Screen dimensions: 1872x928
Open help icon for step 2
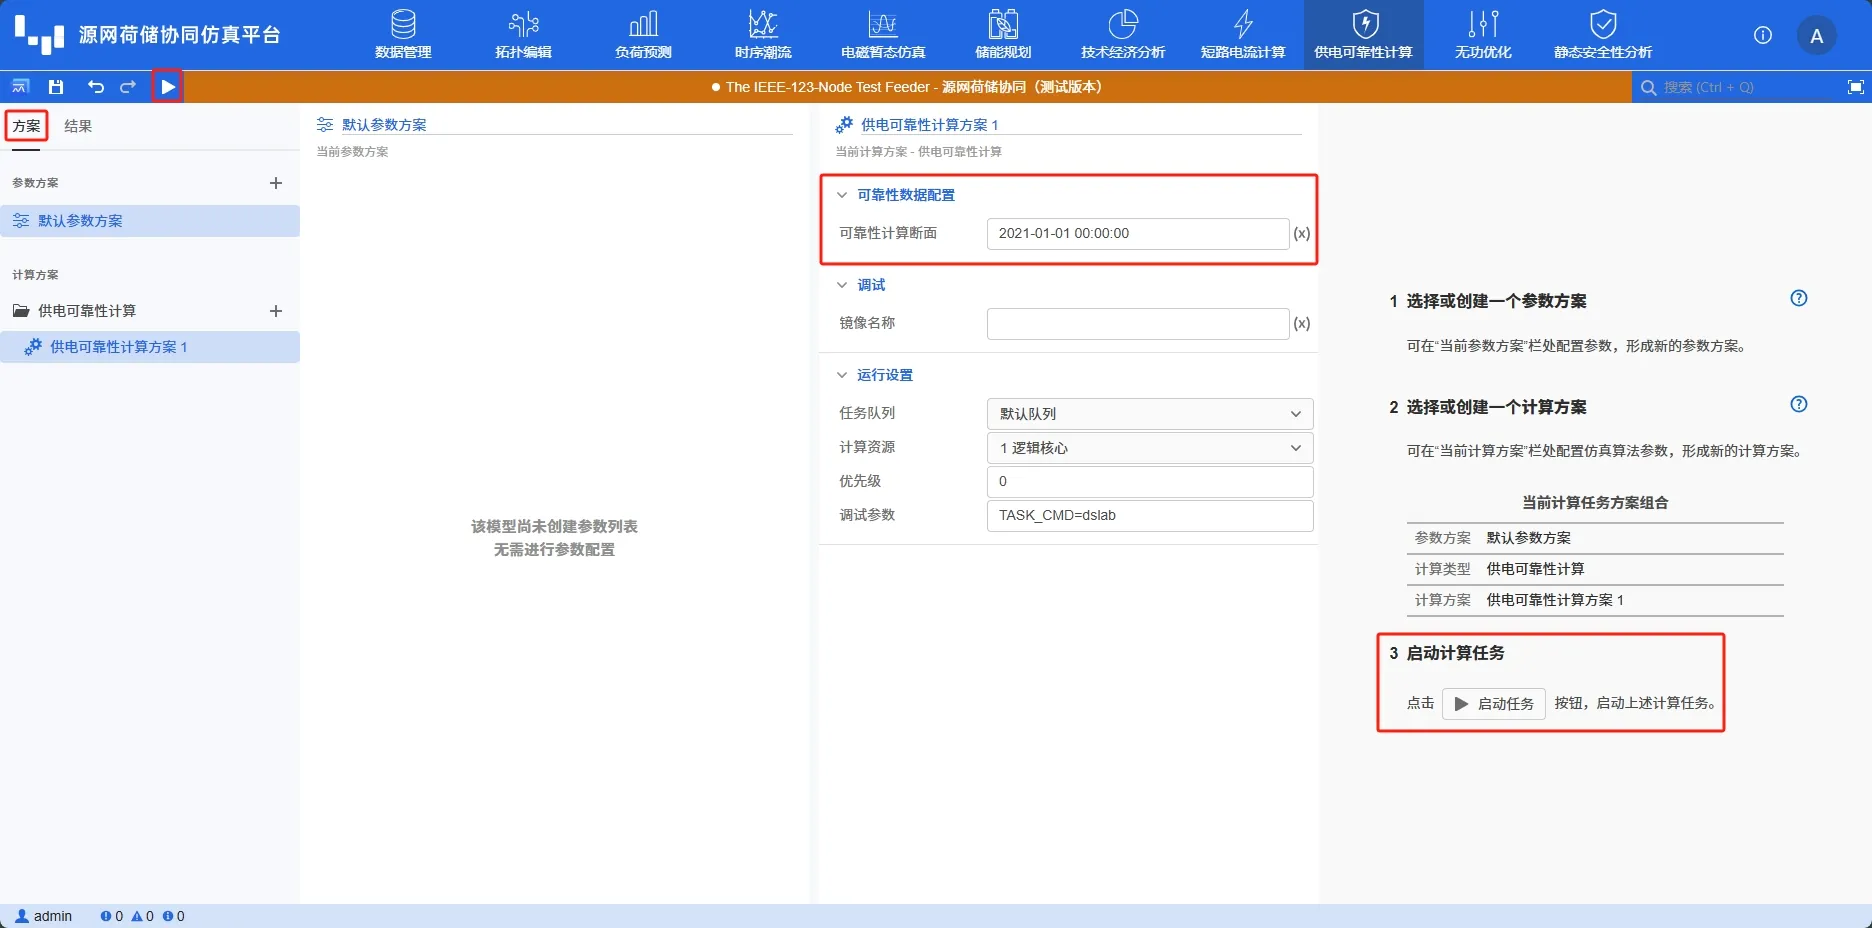(x=1798, y=404)
